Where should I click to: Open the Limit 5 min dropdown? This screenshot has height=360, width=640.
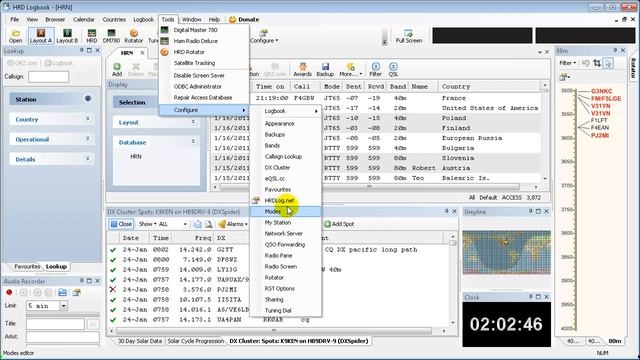pyautogui.click(x=64, y=305)
